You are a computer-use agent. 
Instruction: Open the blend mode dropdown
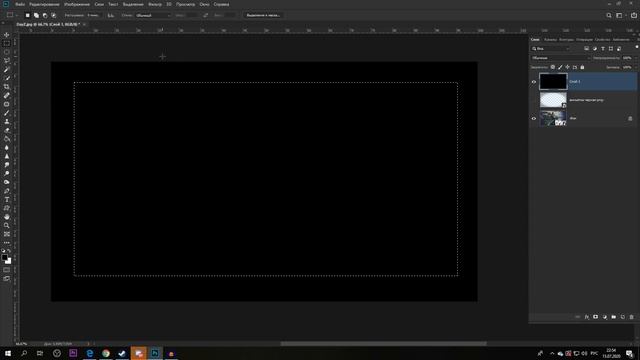(x=561, y=58)
